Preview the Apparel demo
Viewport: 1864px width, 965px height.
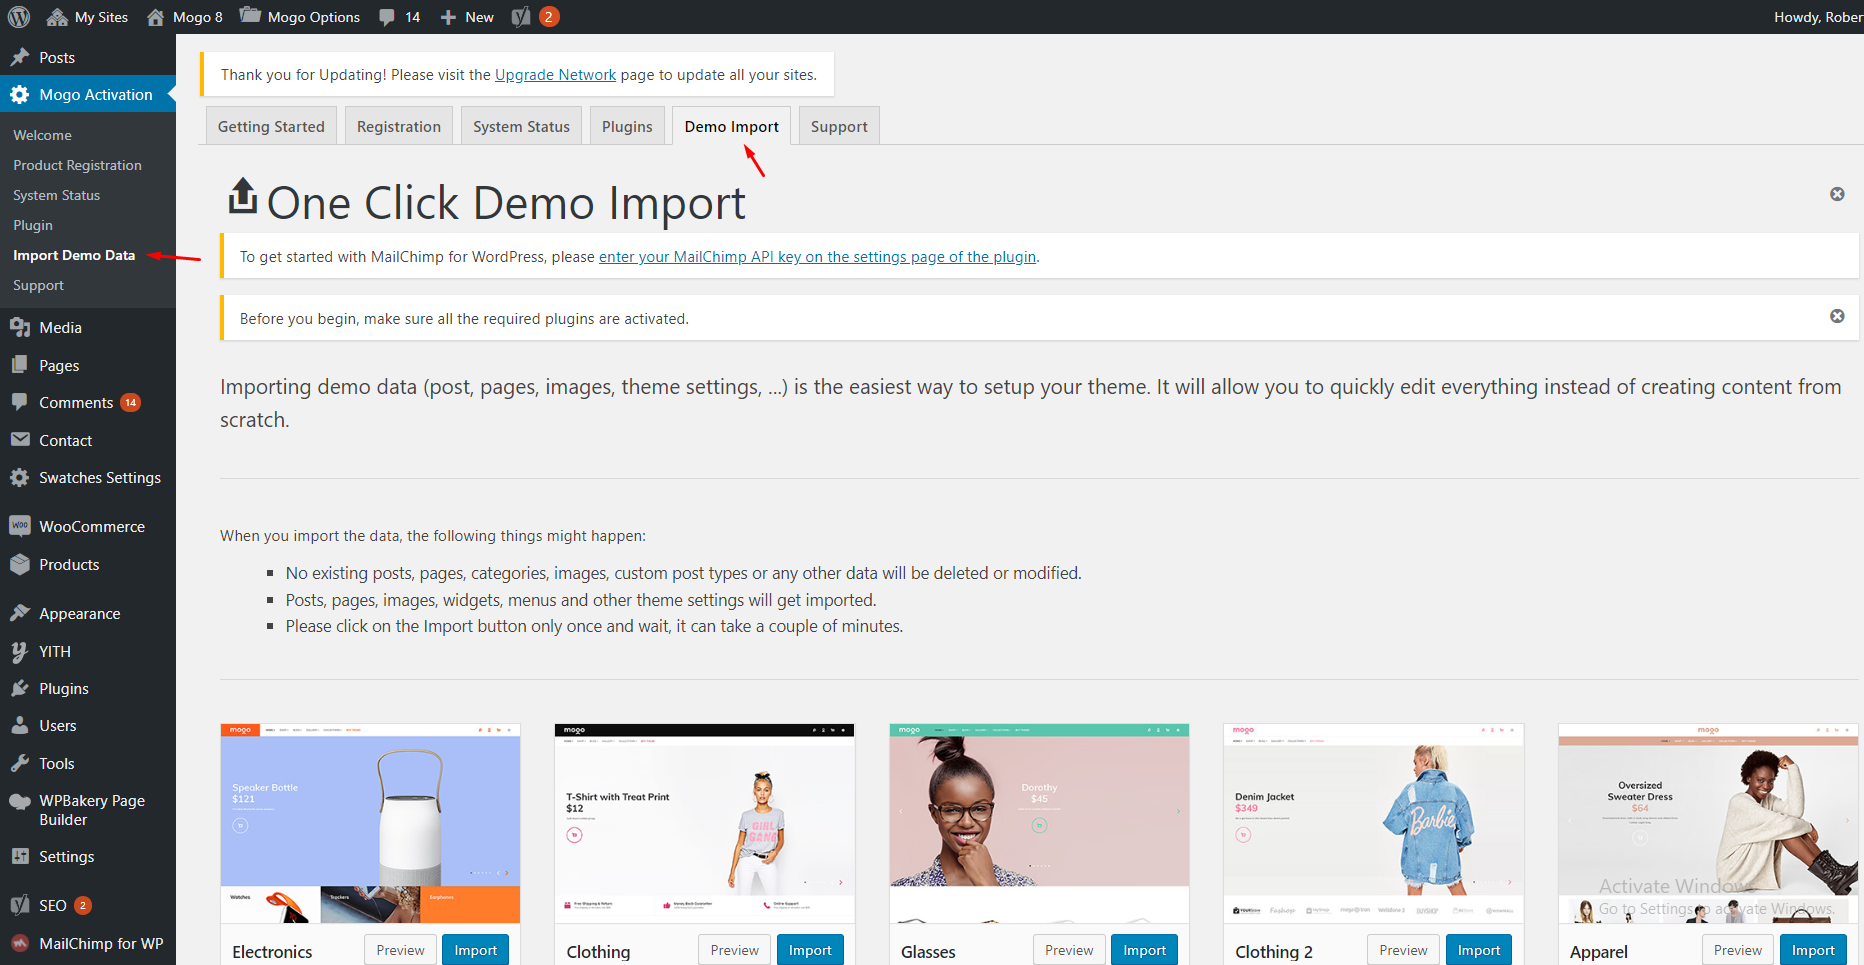pos(1738,950)
